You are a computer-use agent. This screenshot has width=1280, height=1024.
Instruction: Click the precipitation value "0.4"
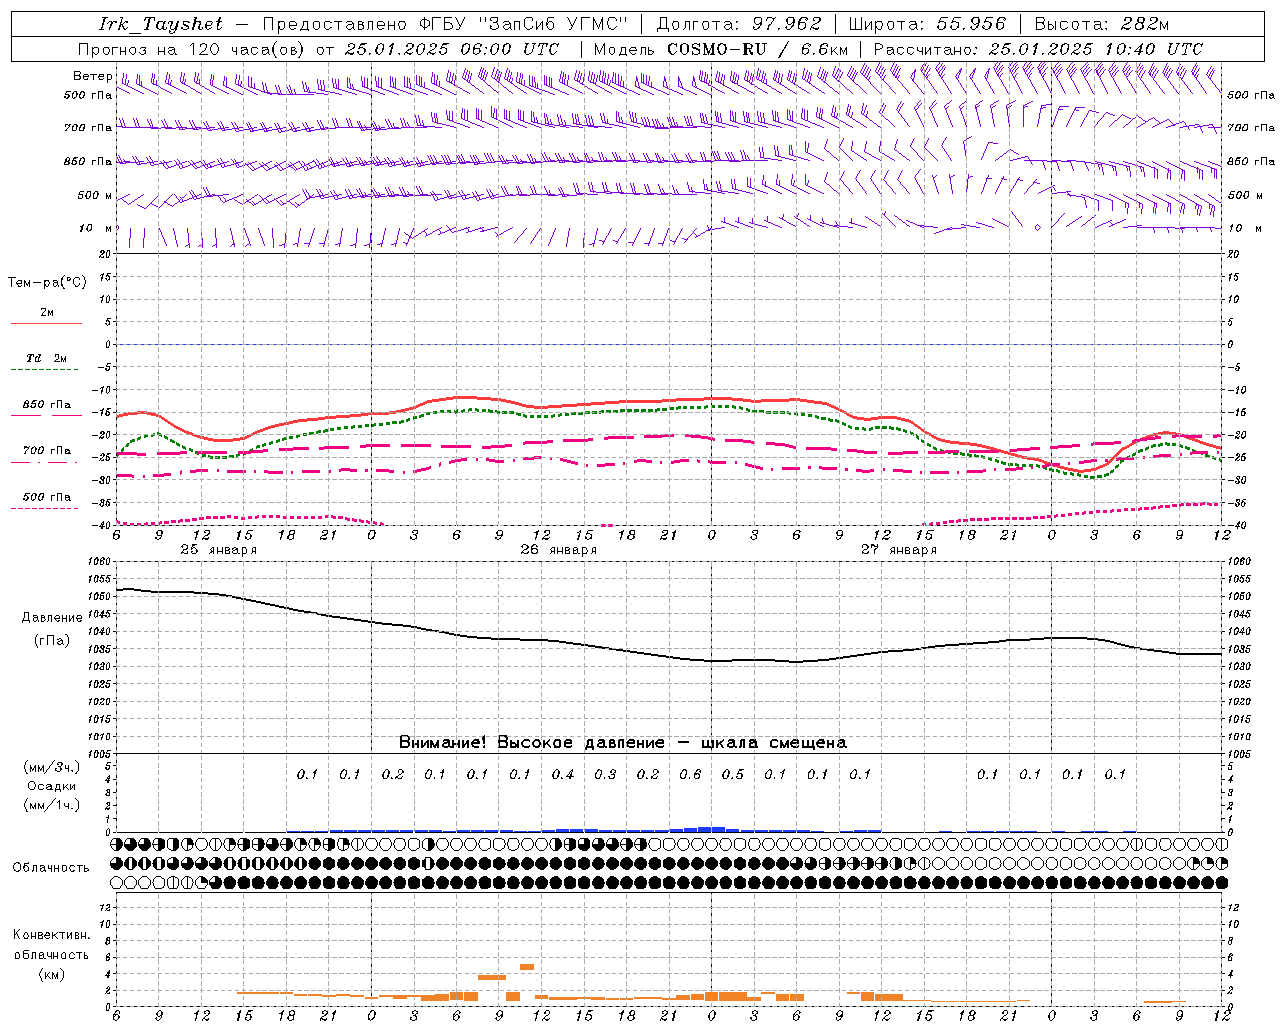click(x=563, y=774)
